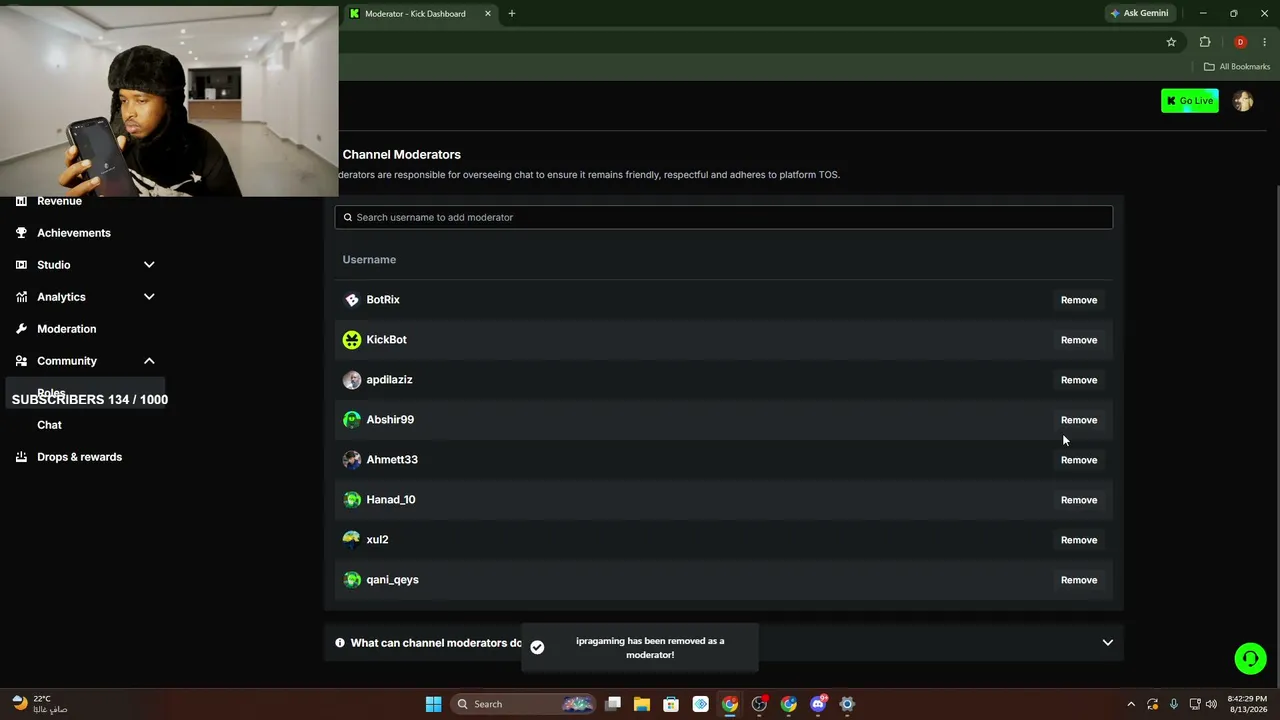Expand the channel moderators FAQ chevron
Viewport: 1280px width, 720px height.
click(x=1107, y=643)
